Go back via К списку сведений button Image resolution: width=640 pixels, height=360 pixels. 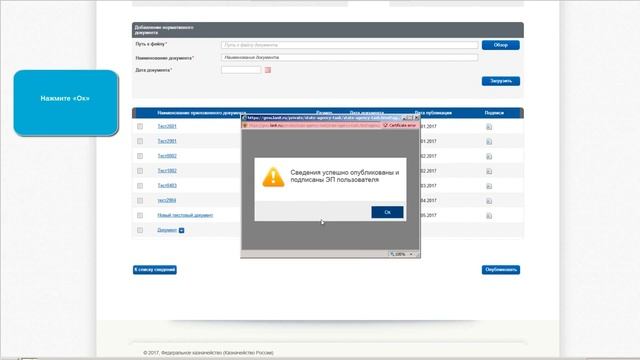155,270
